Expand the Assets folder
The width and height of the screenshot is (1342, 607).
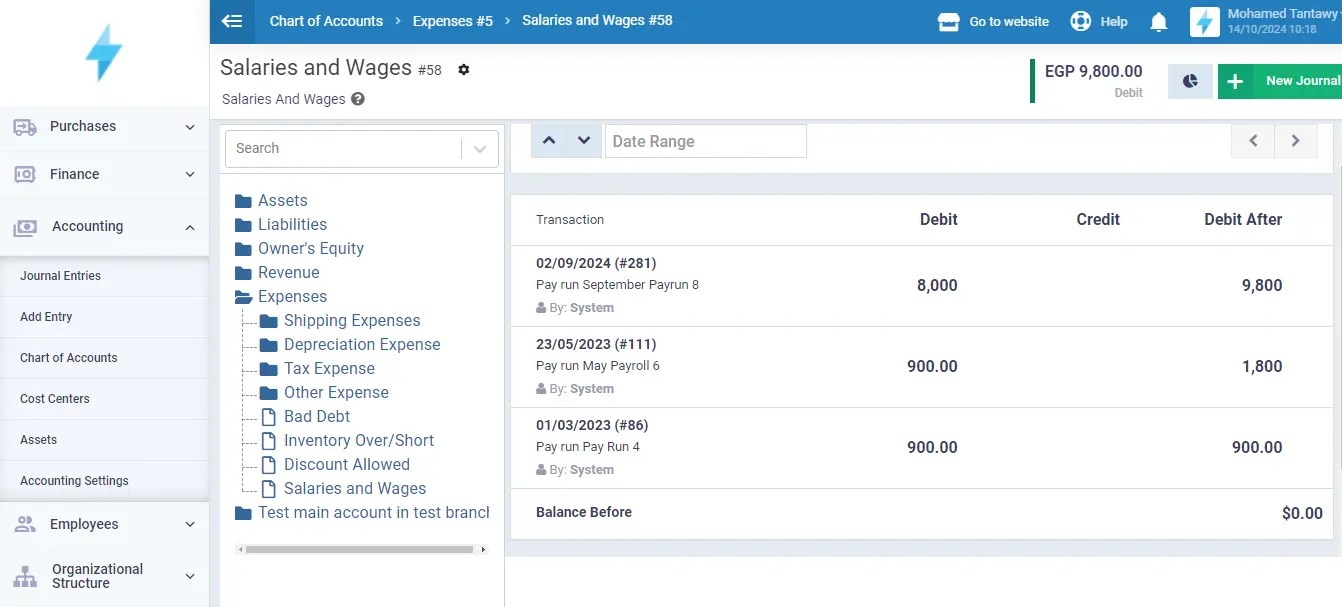pyautogui.click(x=244, y=200)
